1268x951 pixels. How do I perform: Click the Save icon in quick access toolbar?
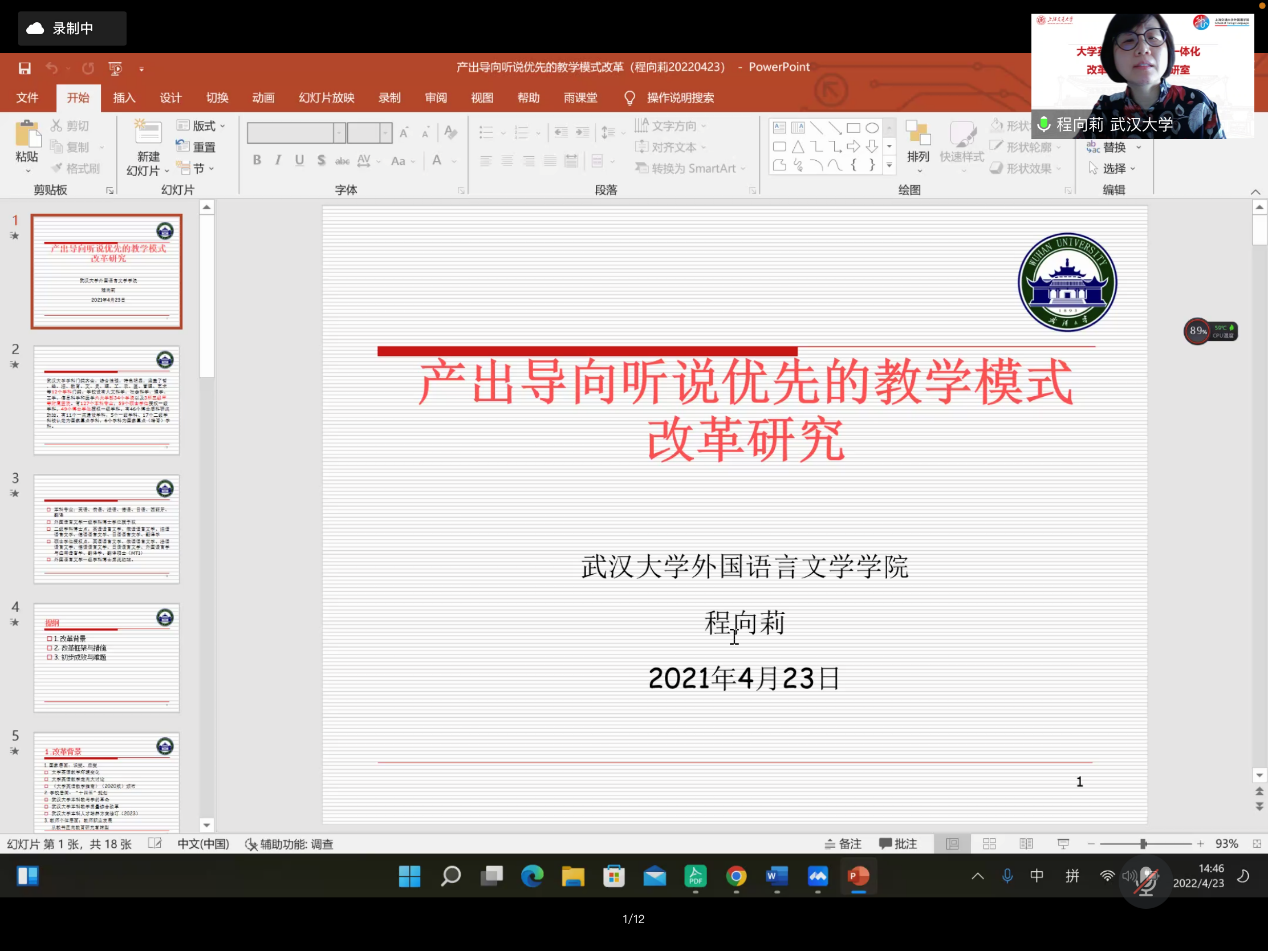point(25,68)
